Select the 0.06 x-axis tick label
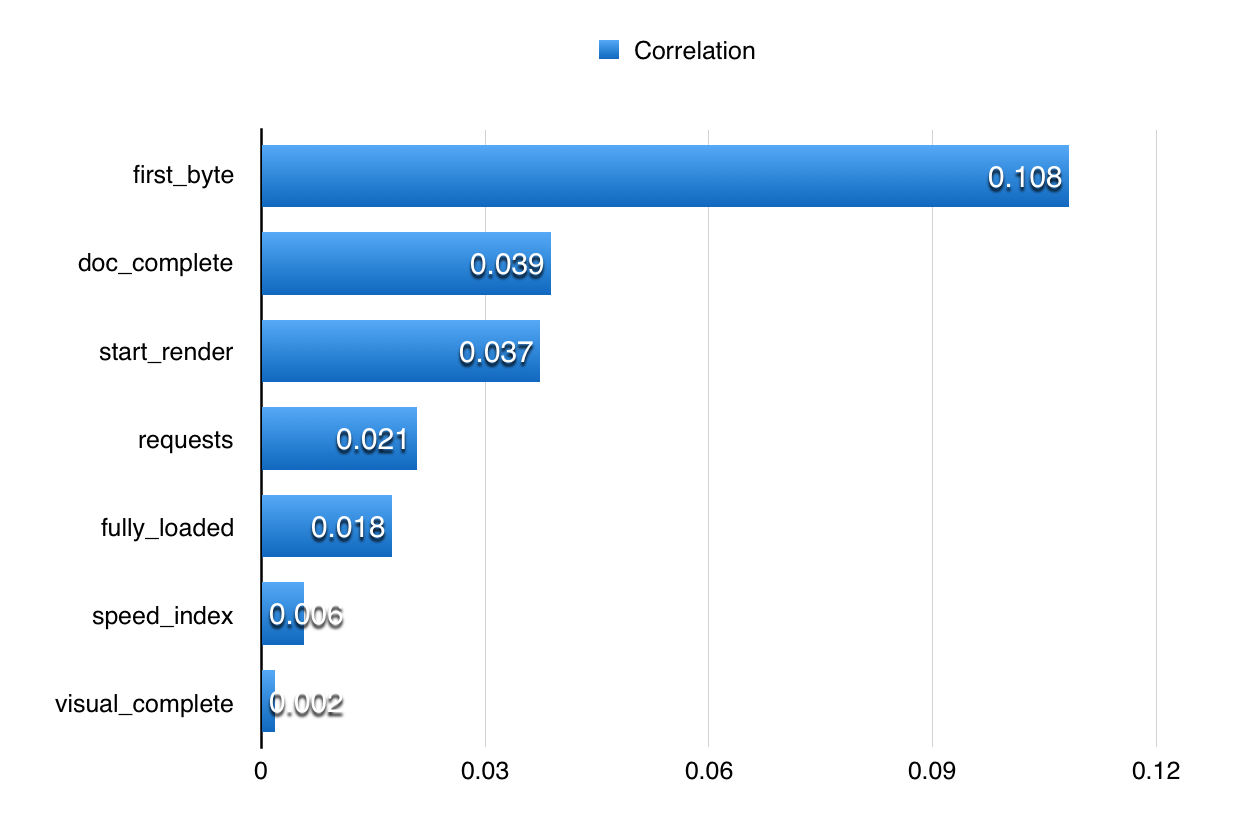1258x820 pixels. tap(708, 772)
